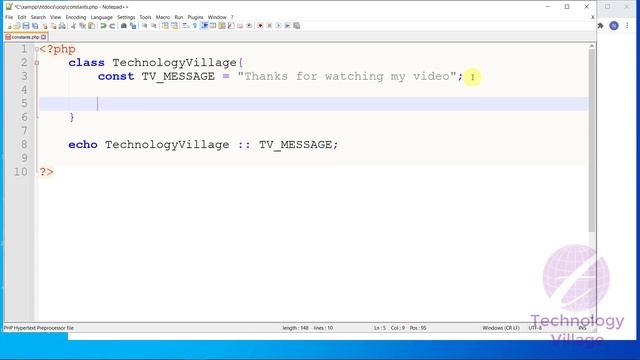Open the user defined language dialog icon

point(213,26)
